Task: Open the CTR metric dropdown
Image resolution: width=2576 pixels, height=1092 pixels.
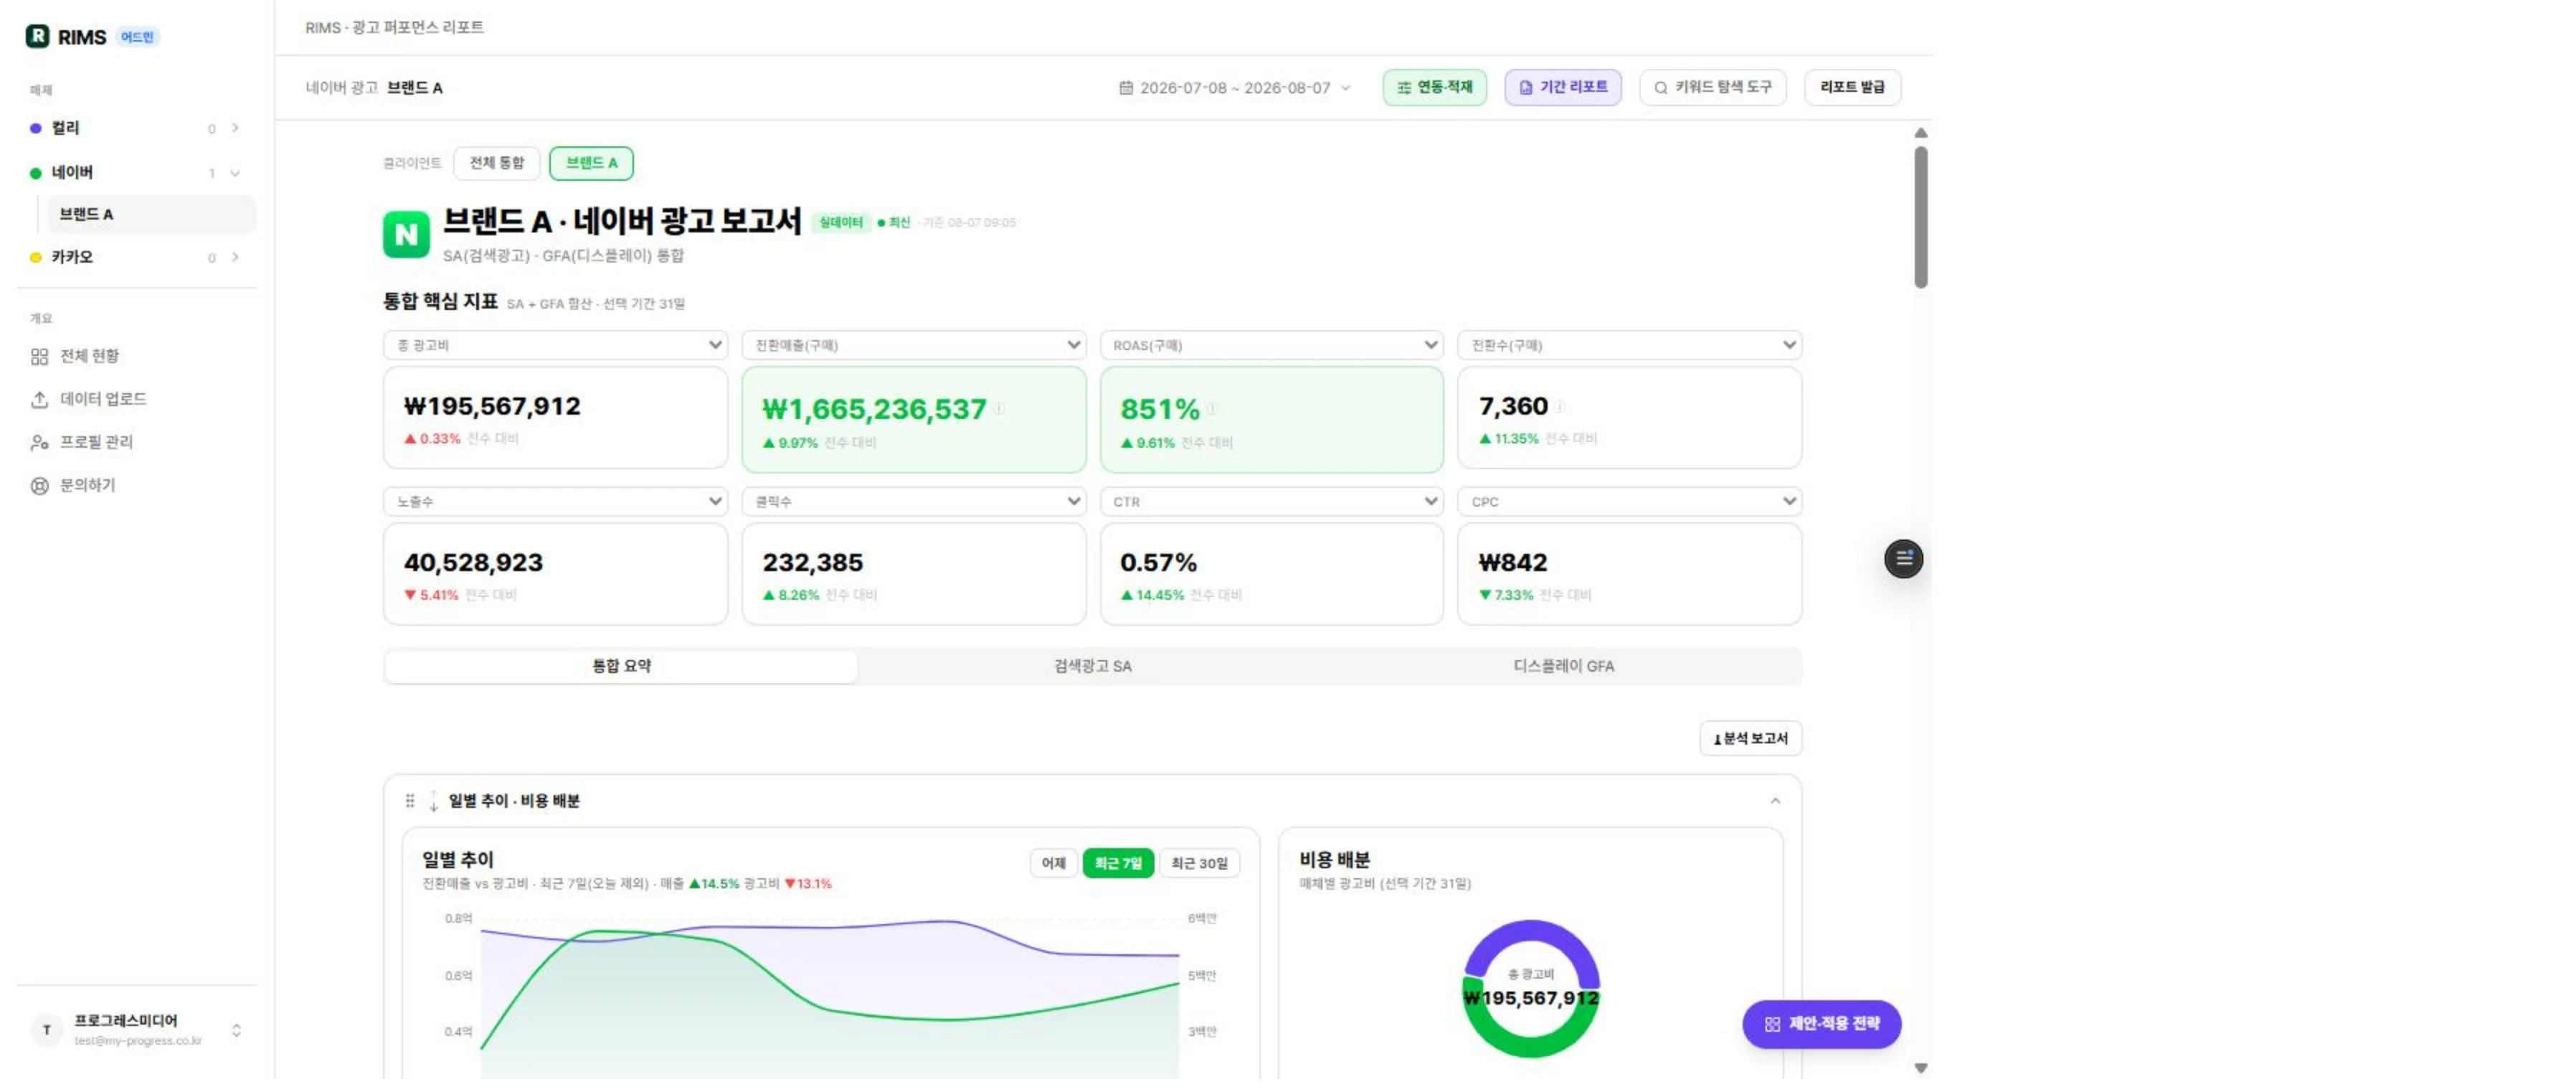Action: (x=1271, y=501)
